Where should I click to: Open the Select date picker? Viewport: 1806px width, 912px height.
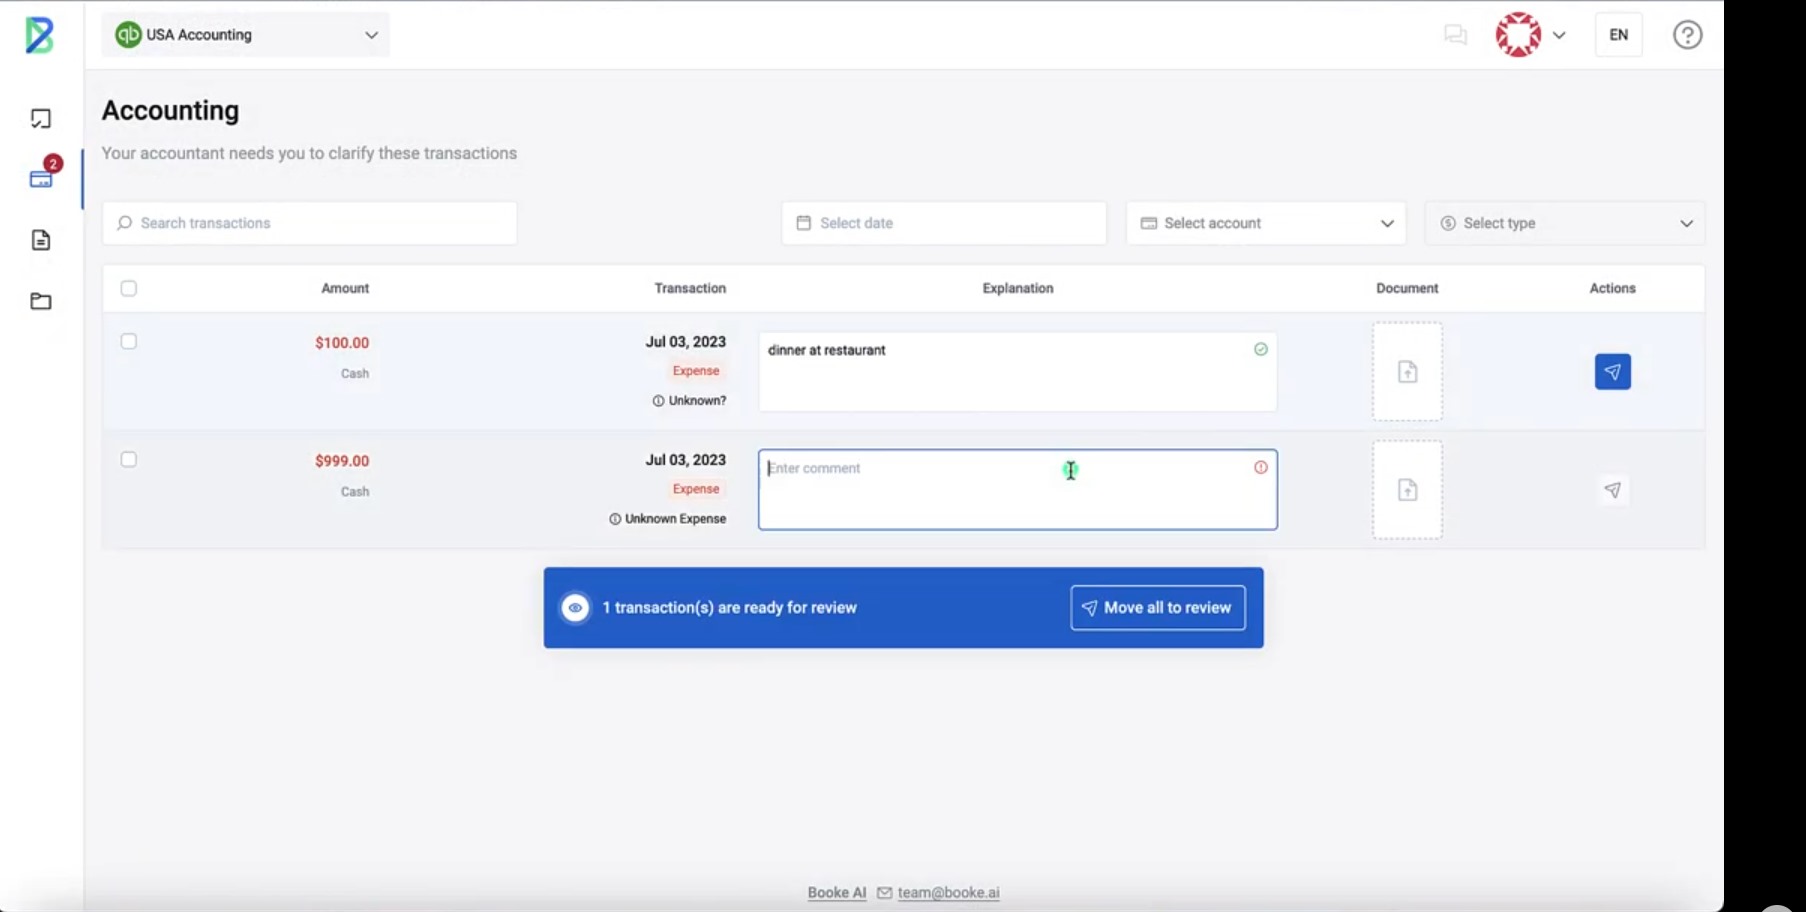click(x=944, y=223)
